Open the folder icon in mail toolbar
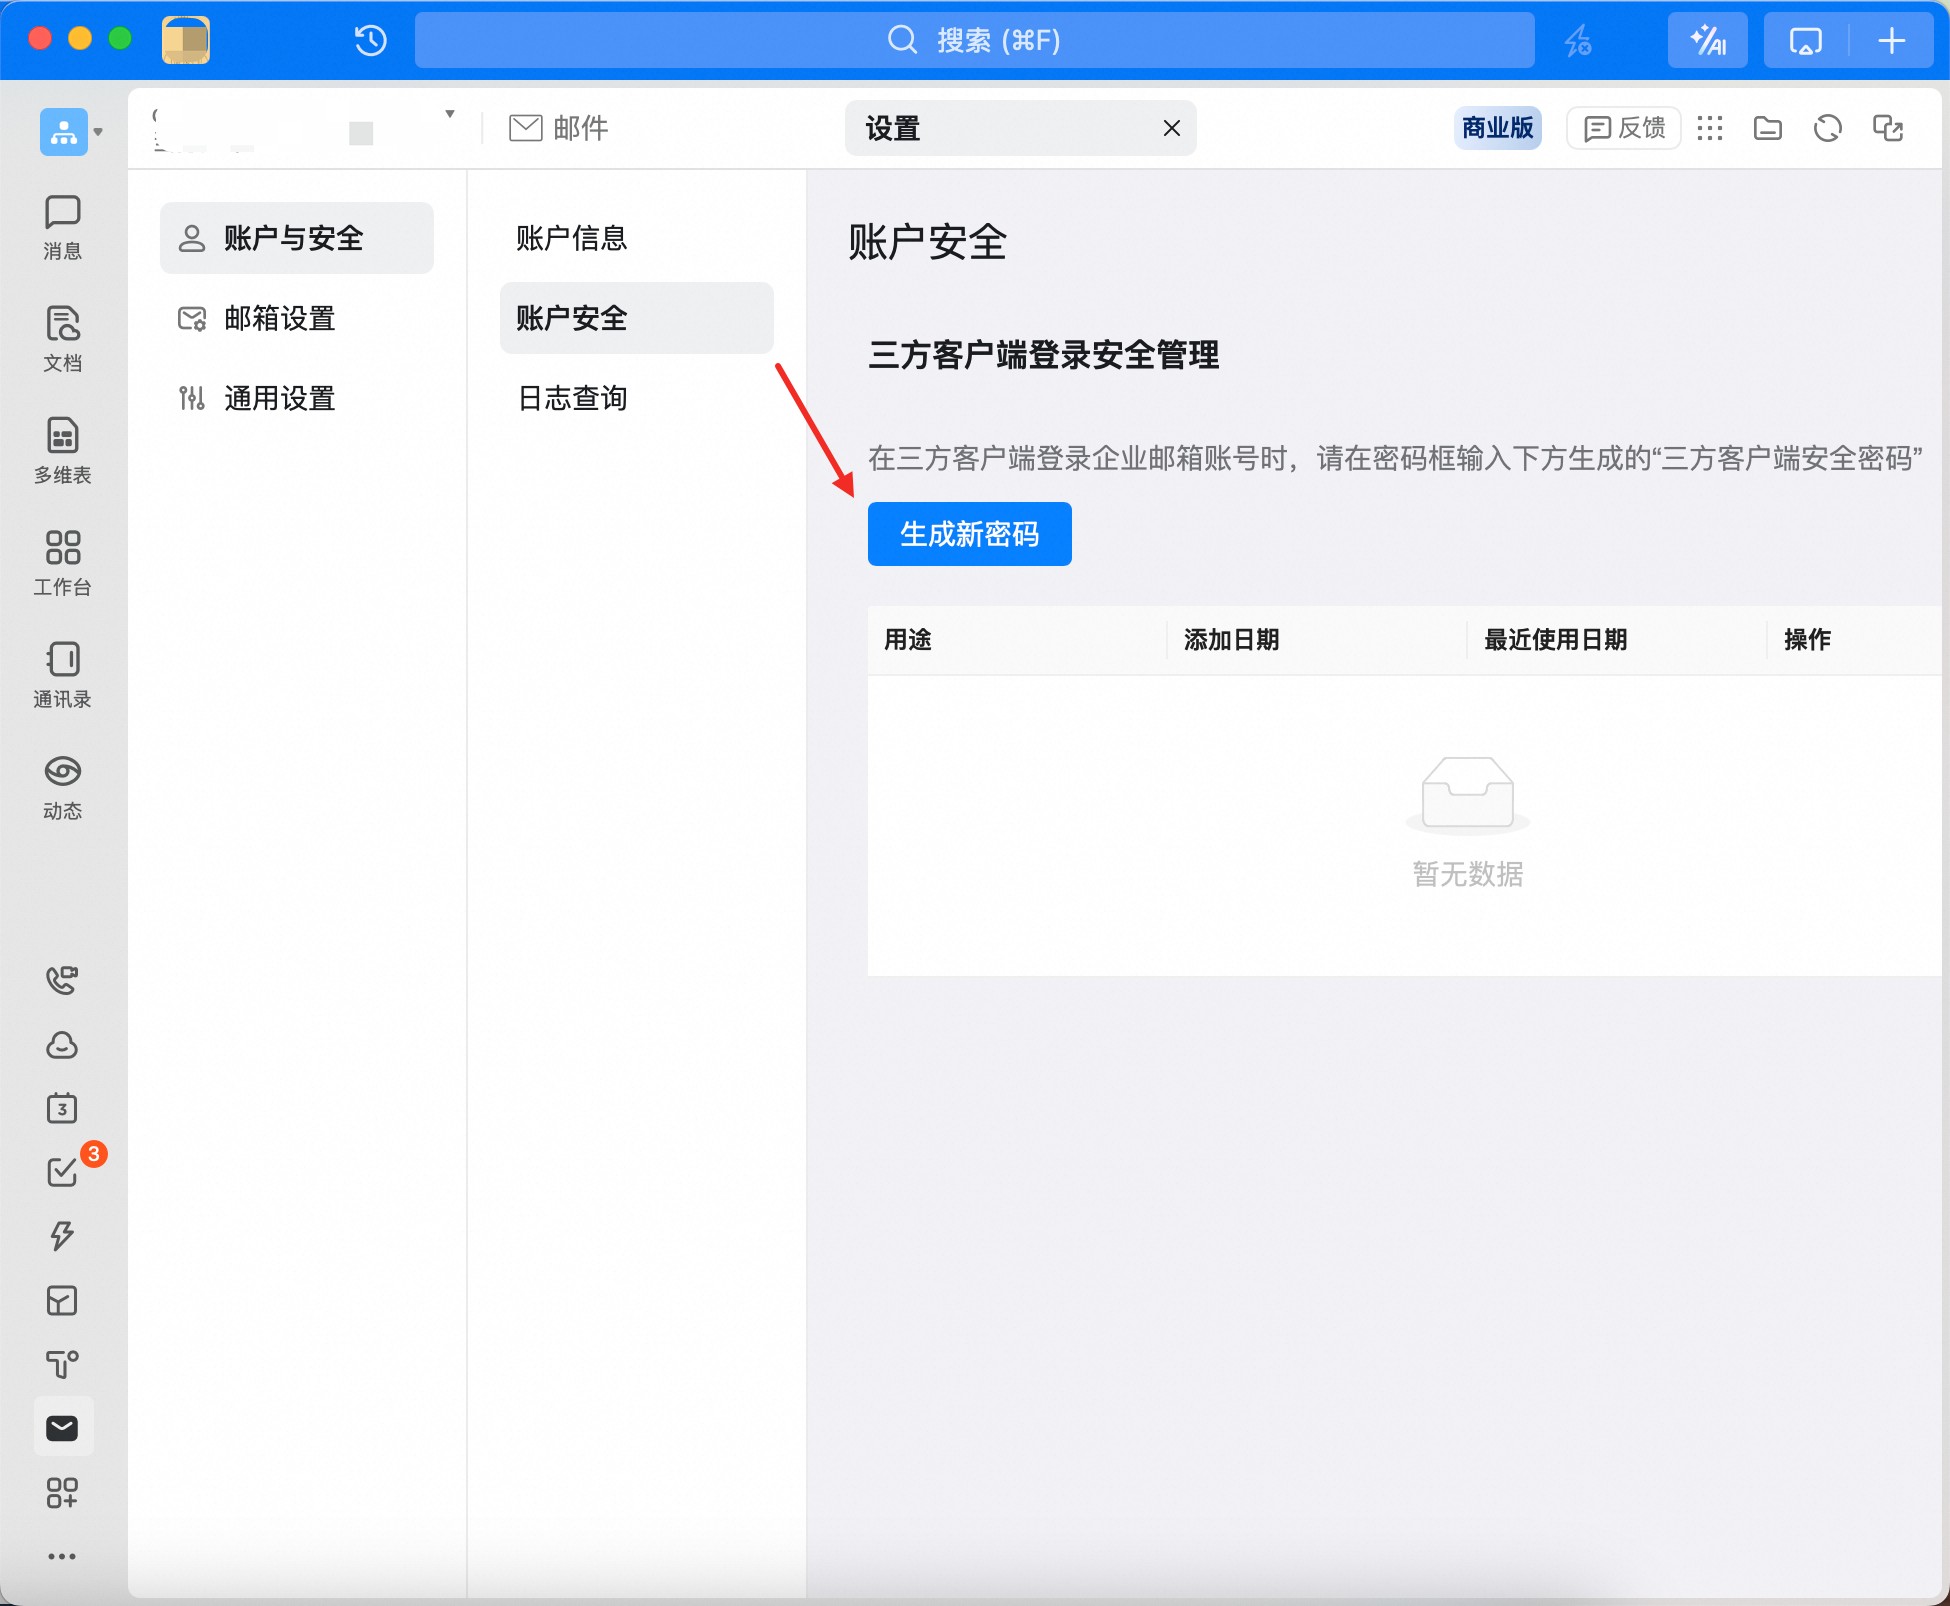The image size is (1950, 1606). (1768, 128)
